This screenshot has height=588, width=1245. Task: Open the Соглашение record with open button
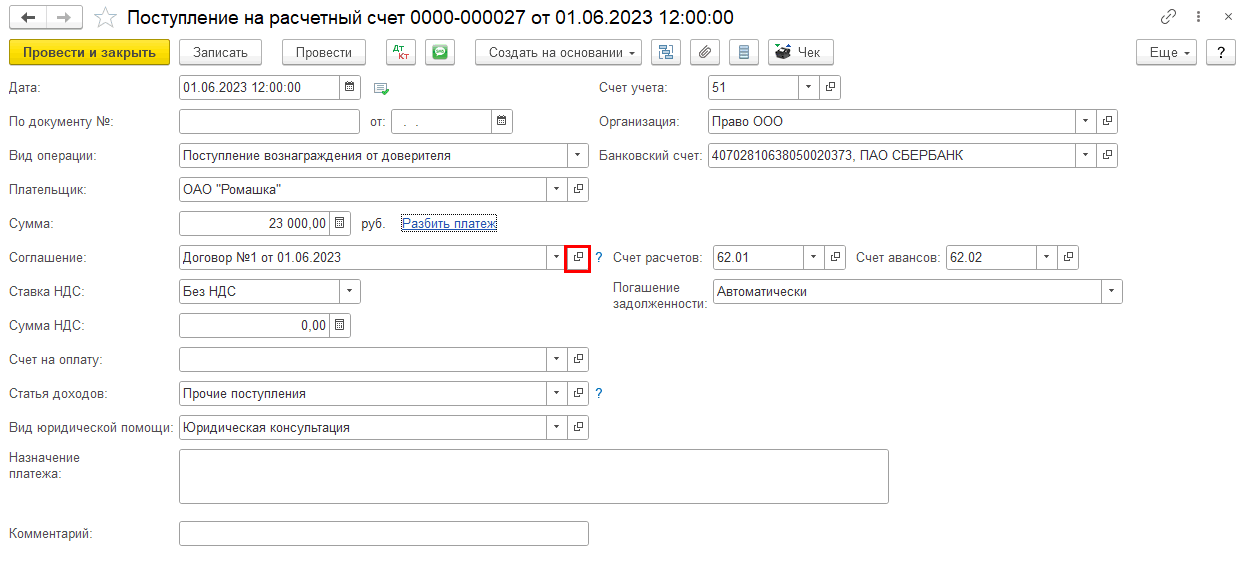[x=578, y=257]
